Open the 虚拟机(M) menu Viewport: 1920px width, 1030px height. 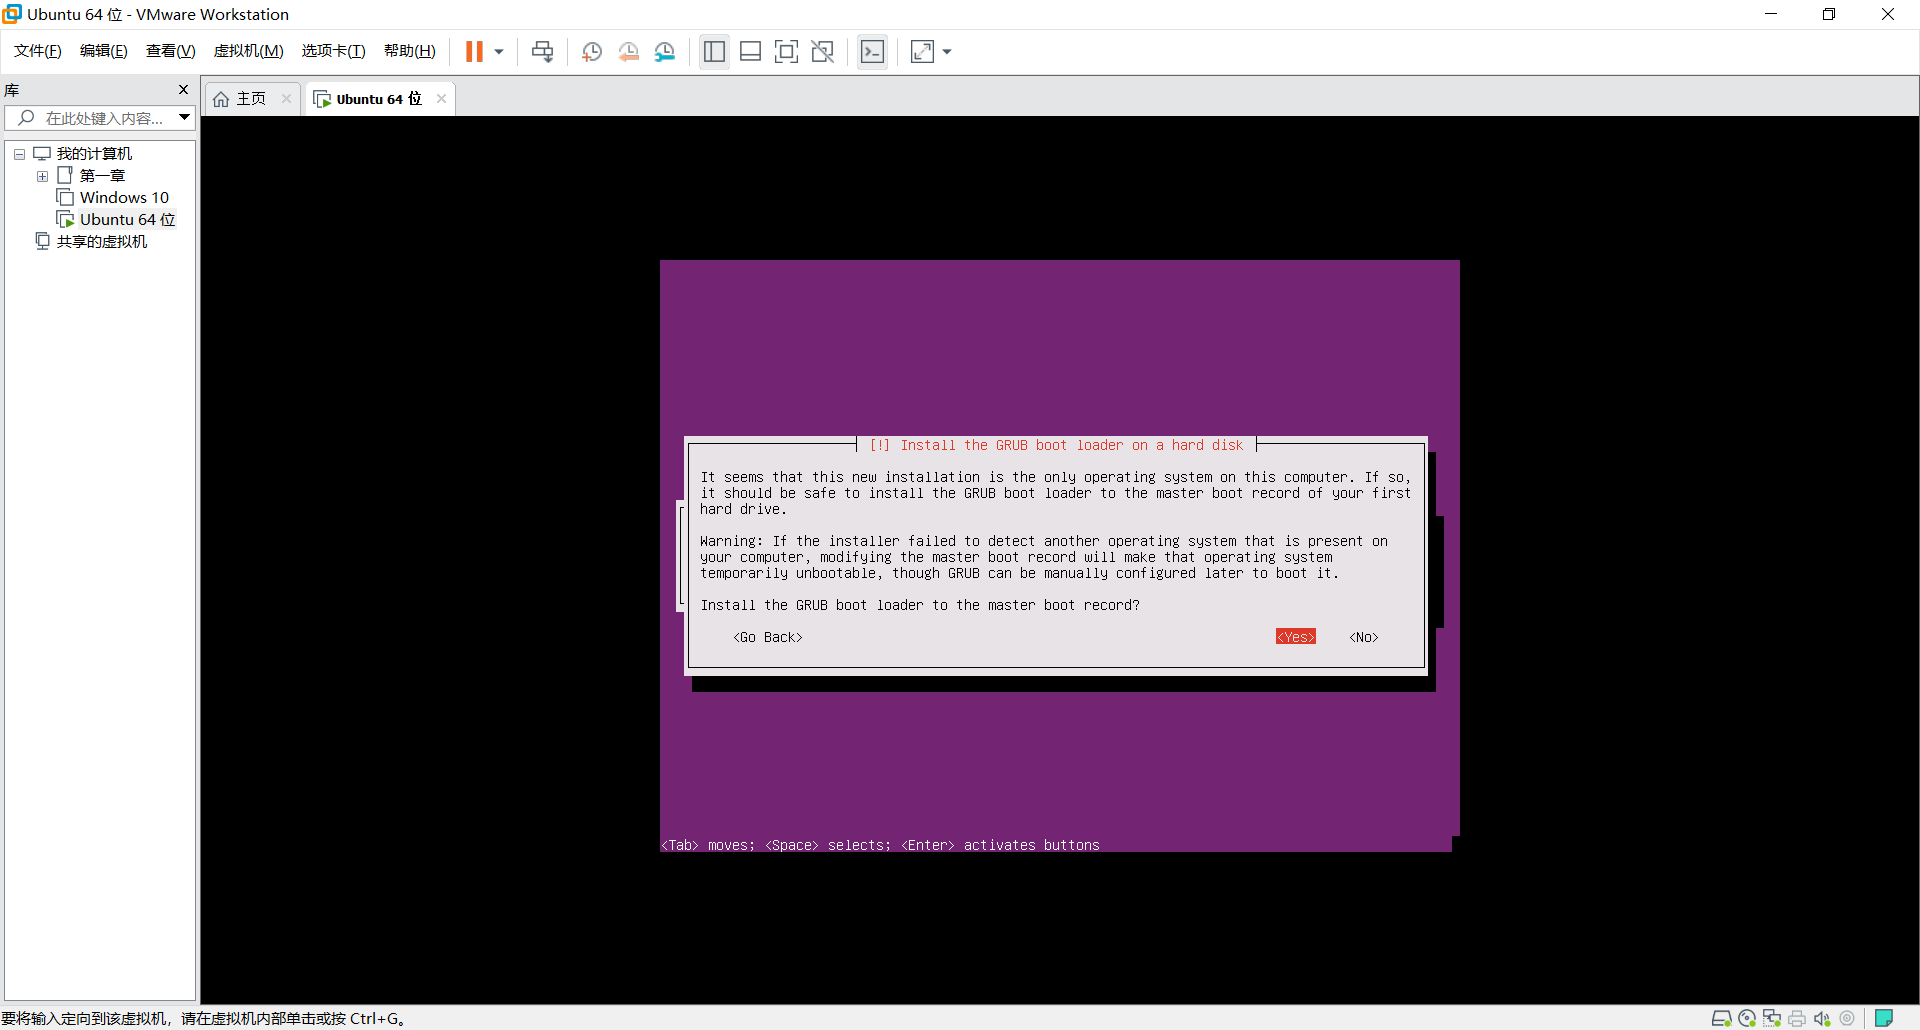[248, 51]
